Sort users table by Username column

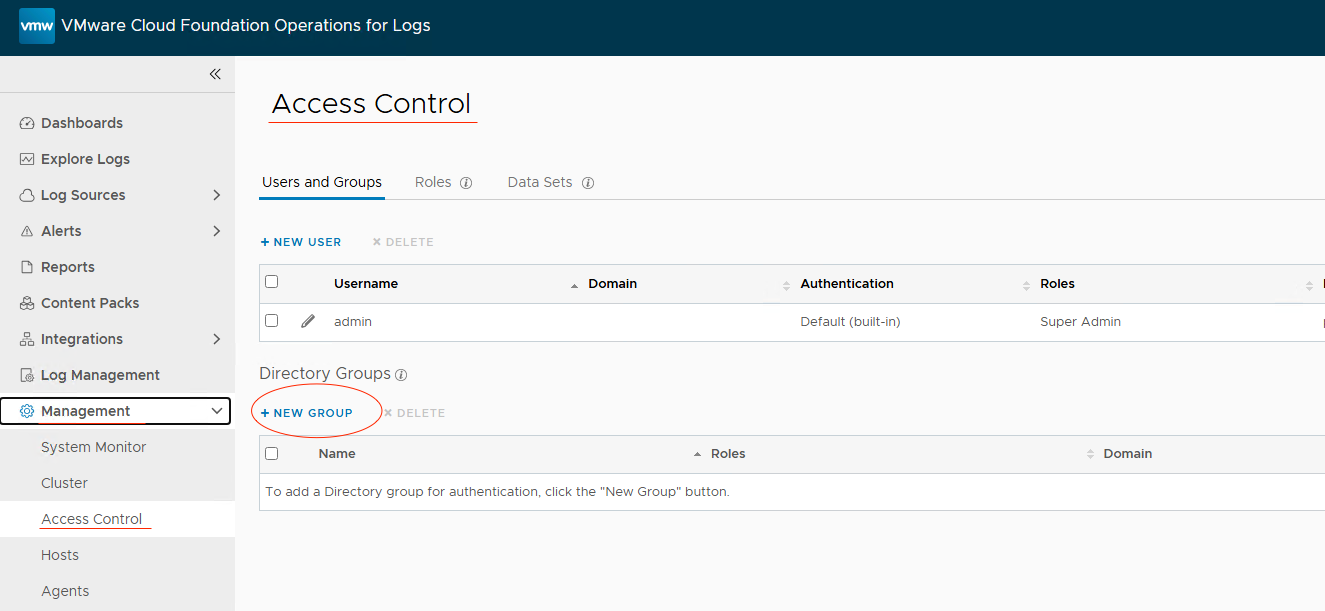366,284
